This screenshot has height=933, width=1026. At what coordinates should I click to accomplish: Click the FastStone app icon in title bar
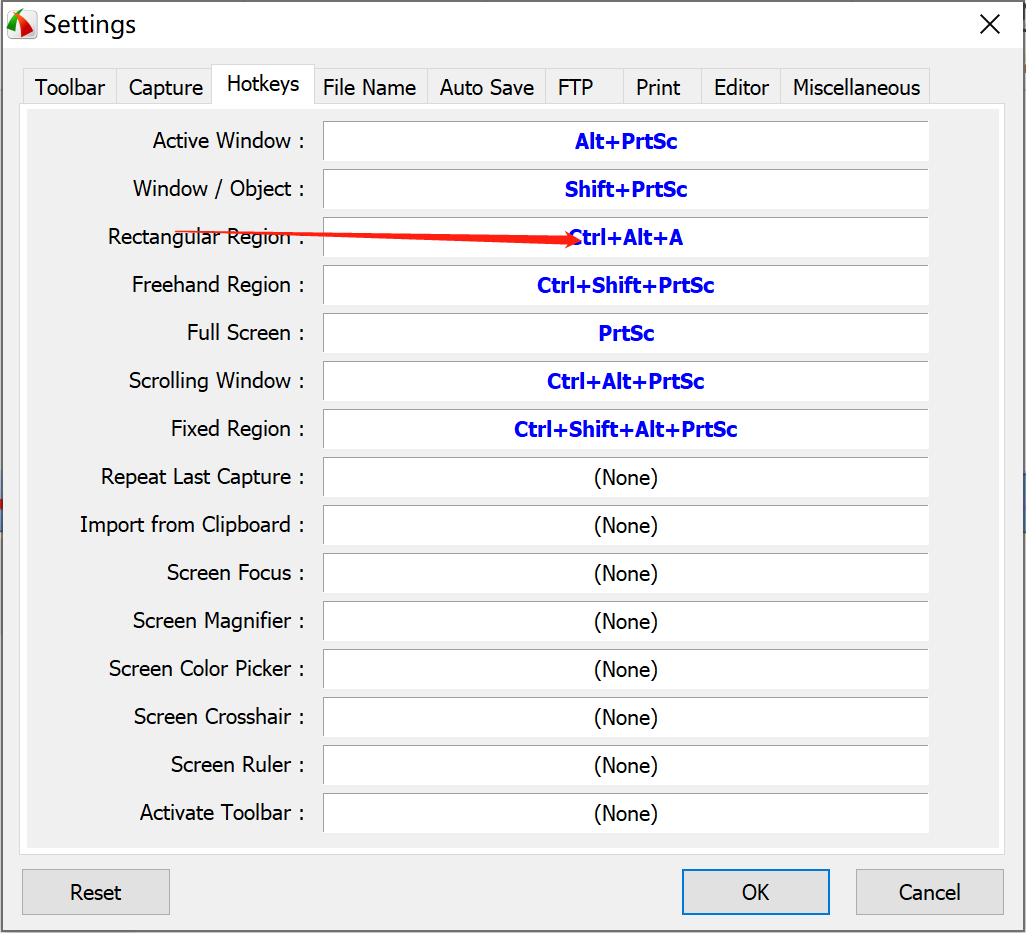click(x=21, y=24)
